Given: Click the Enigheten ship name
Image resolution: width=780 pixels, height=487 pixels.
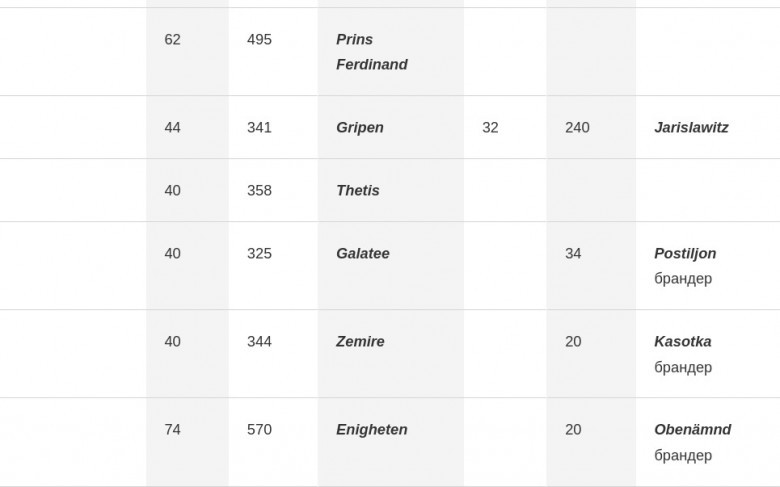Looking at the screenshot, I should 372,430.
